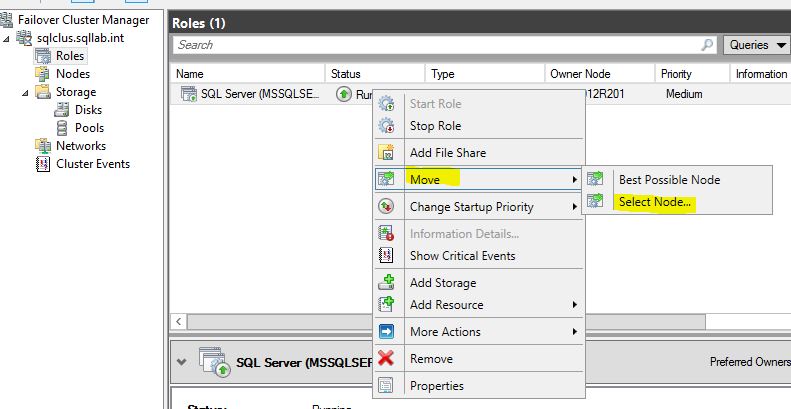This screenshot has height=409, width=791.
Task: Select the Disks tree item label
Action: point(88,110)
